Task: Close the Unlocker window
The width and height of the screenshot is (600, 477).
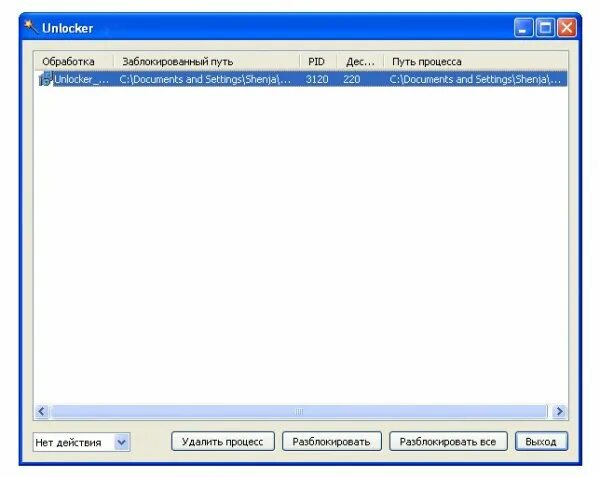Action: coord(567,28)
